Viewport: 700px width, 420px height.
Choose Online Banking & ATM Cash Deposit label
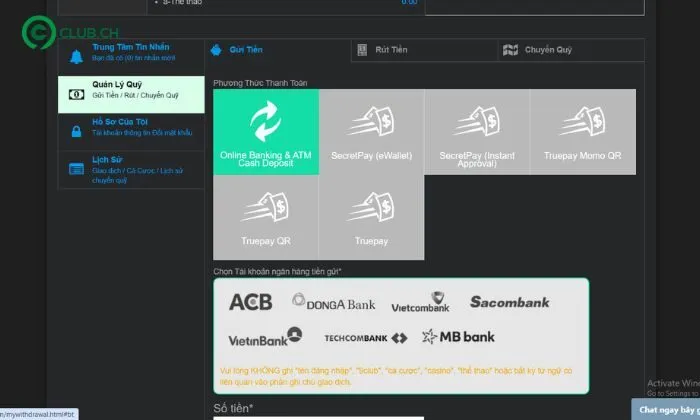tap(266, 159)
